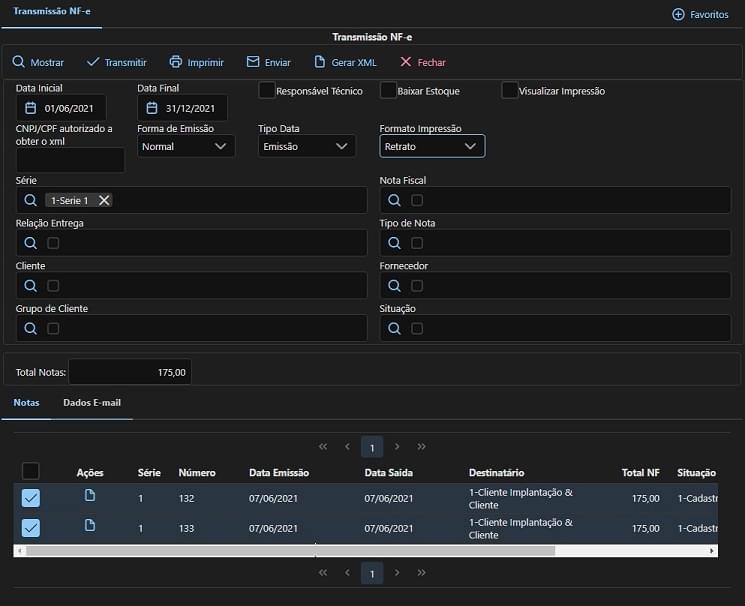This screenshot has width=745, height=606.
Task: Uncheck the row for note 133
Action: [x=31, y=528]
